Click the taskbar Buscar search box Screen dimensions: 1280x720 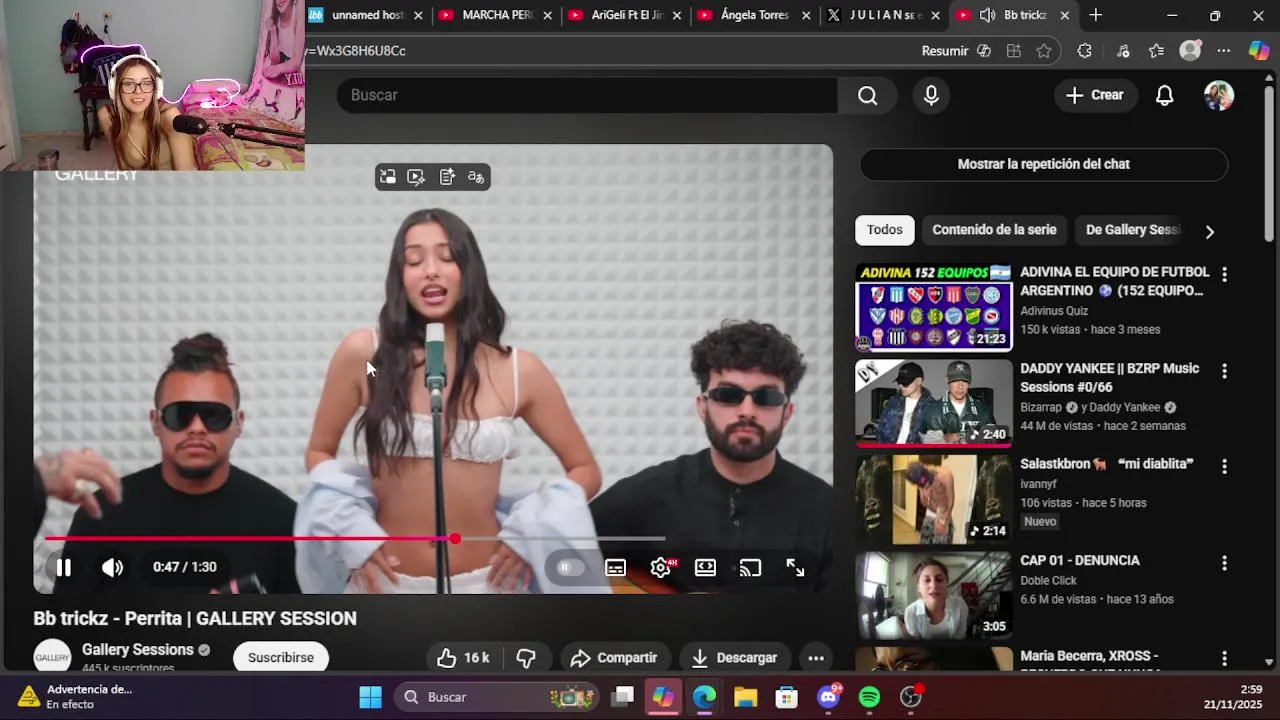[495, 697]
